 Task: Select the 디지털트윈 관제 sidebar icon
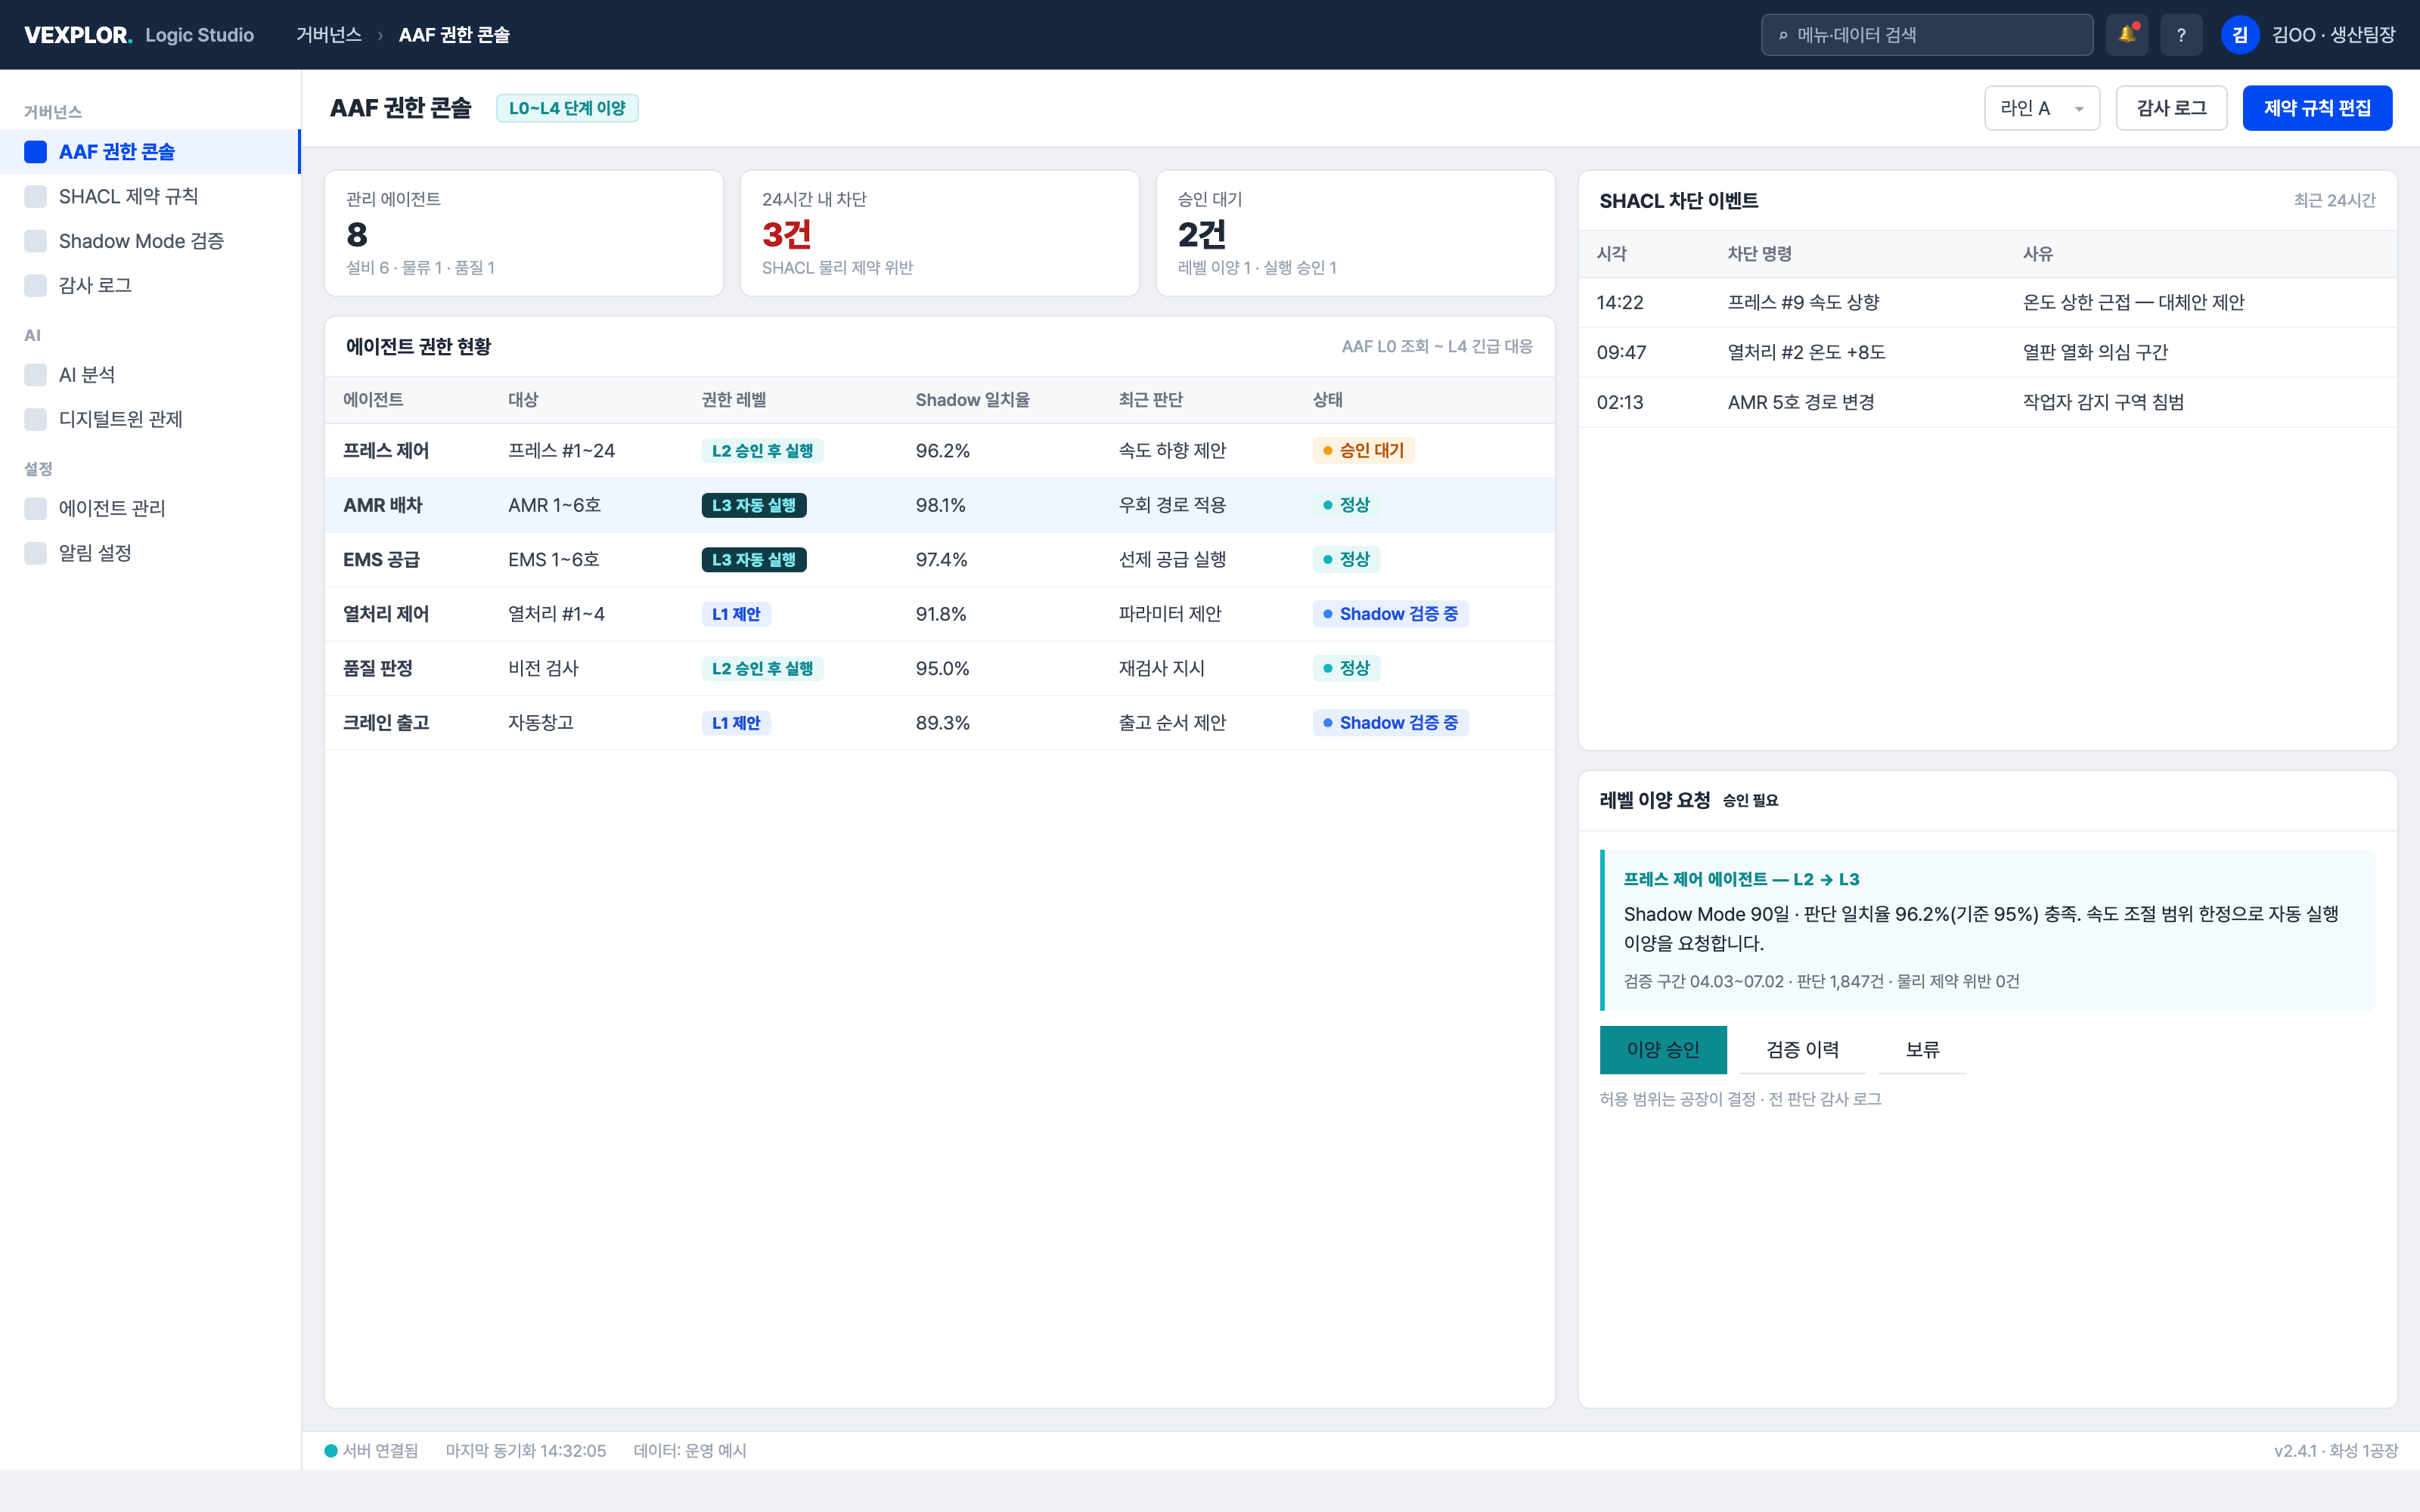36,419
